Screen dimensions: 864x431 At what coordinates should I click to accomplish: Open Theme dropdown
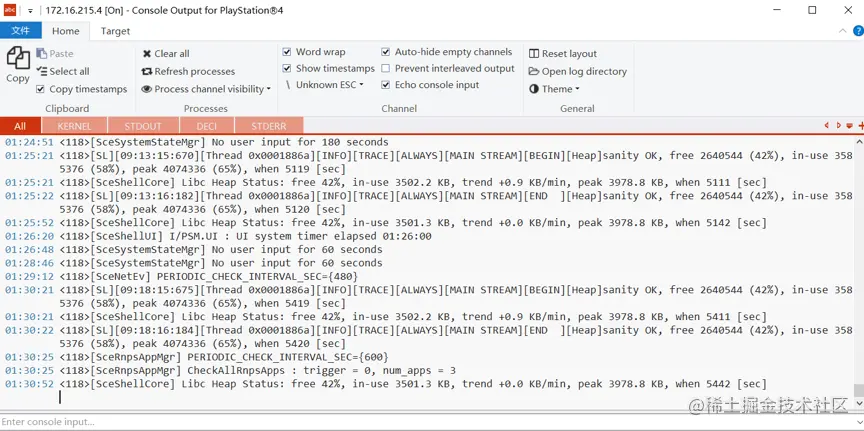point(554,89)
